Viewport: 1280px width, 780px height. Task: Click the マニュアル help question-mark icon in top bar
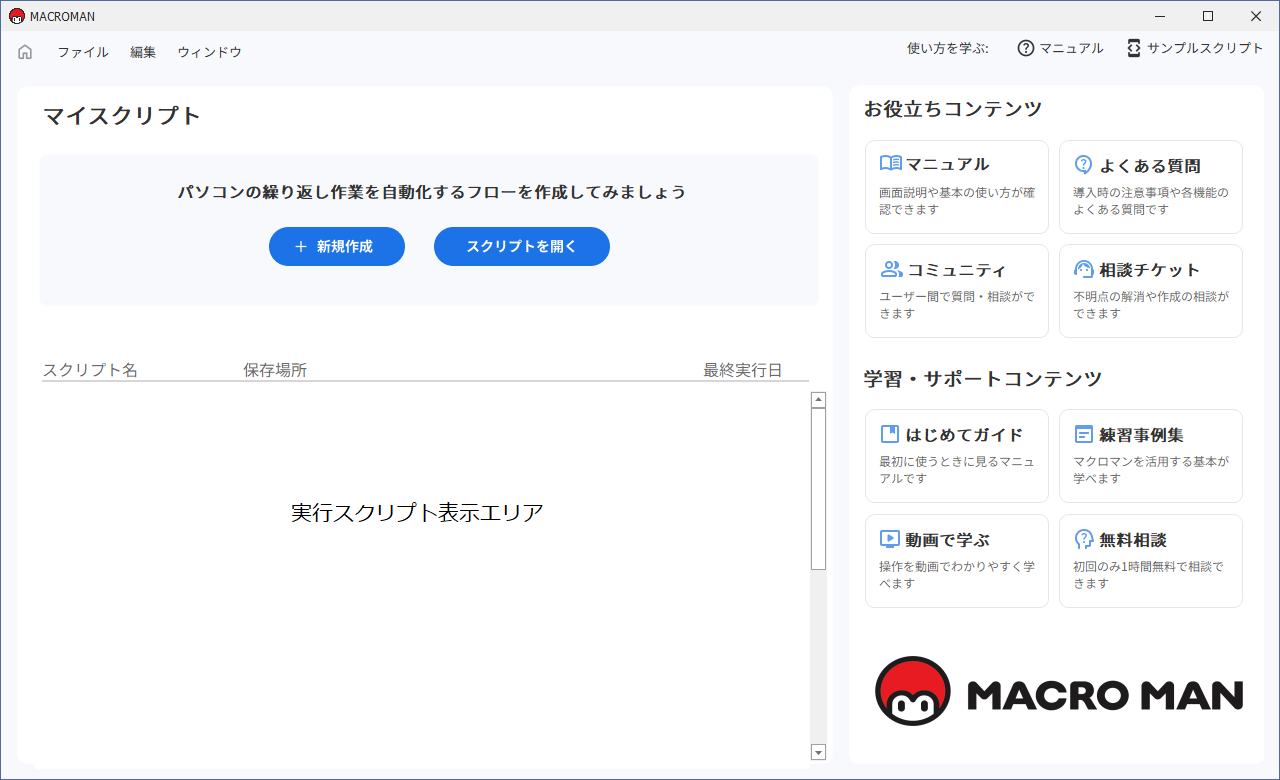coord(1025,48)
